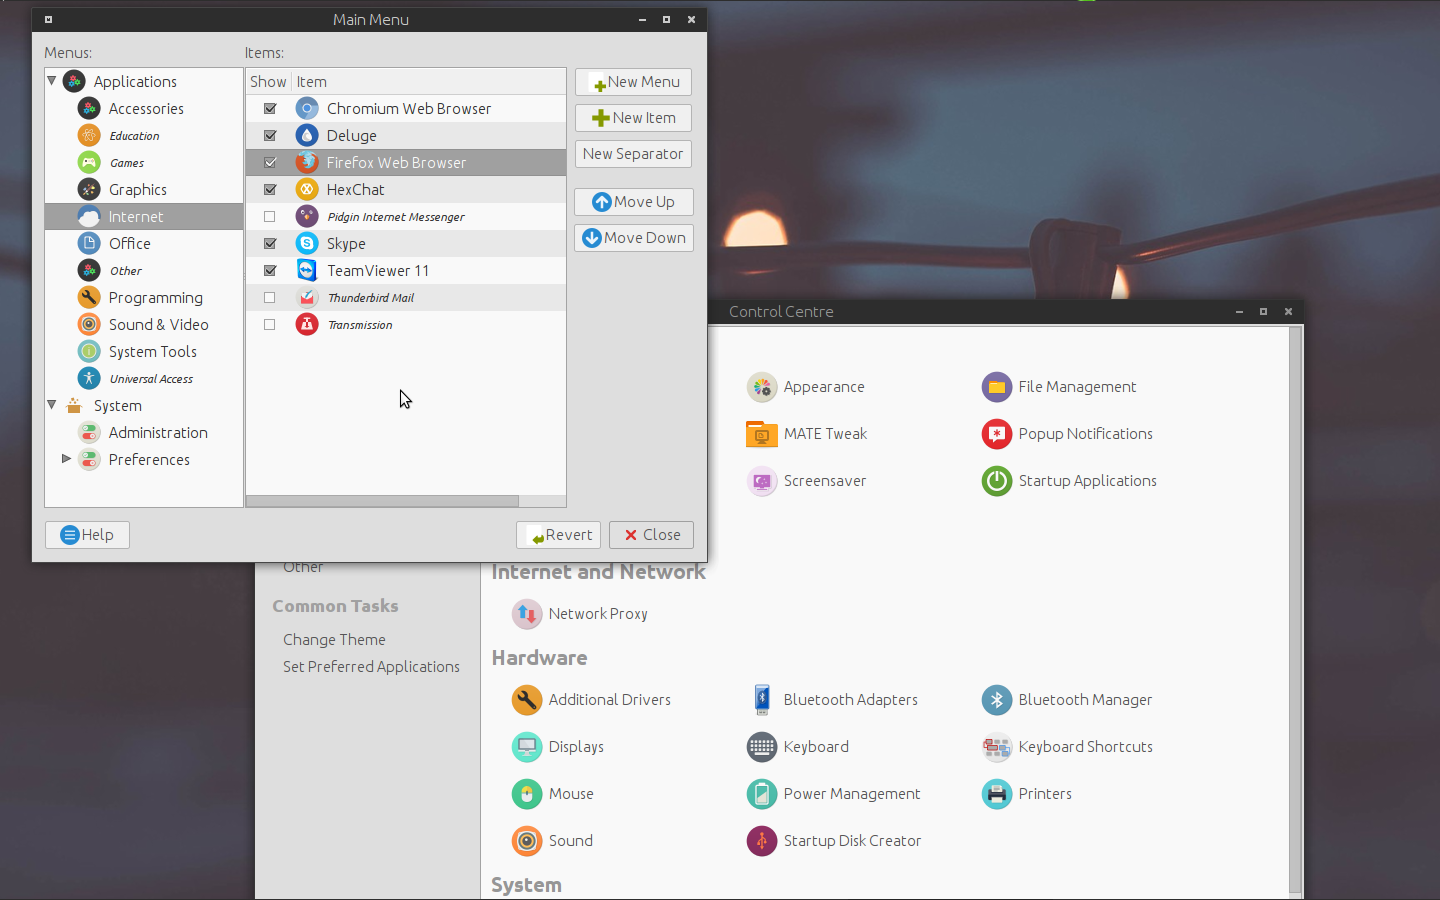Open Additional Drivers wrench icon

[x=527, y=700]
